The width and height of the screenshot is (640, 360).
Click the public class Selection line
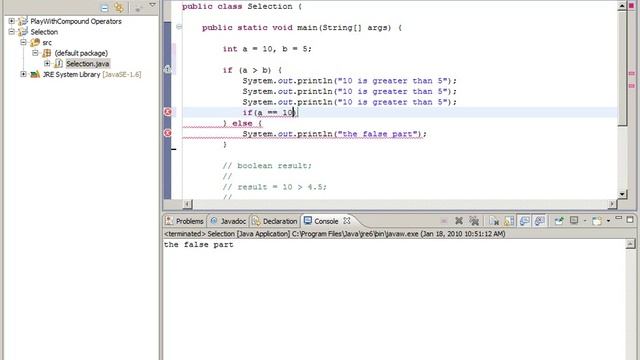pyautogui.click(x=242, y=7)
